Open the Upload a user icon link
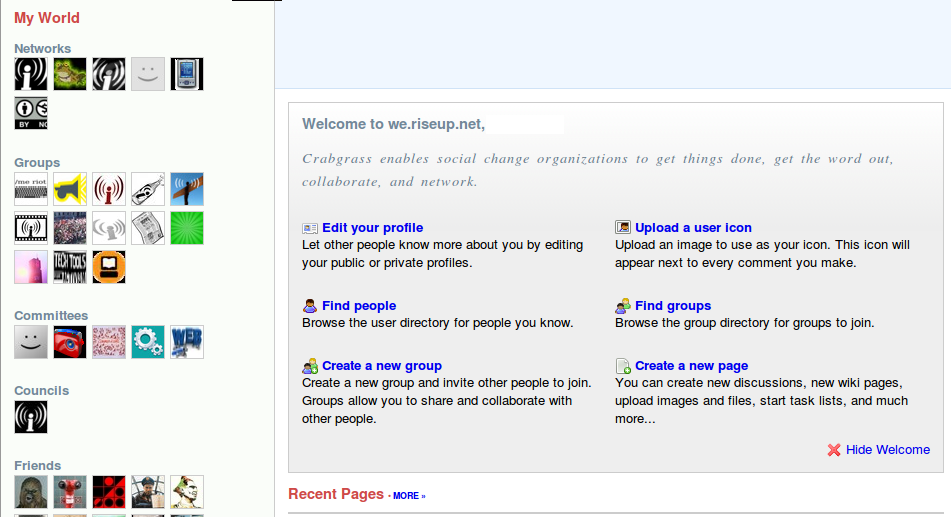This screenshot has width=951, height=517. click(693, 228)
